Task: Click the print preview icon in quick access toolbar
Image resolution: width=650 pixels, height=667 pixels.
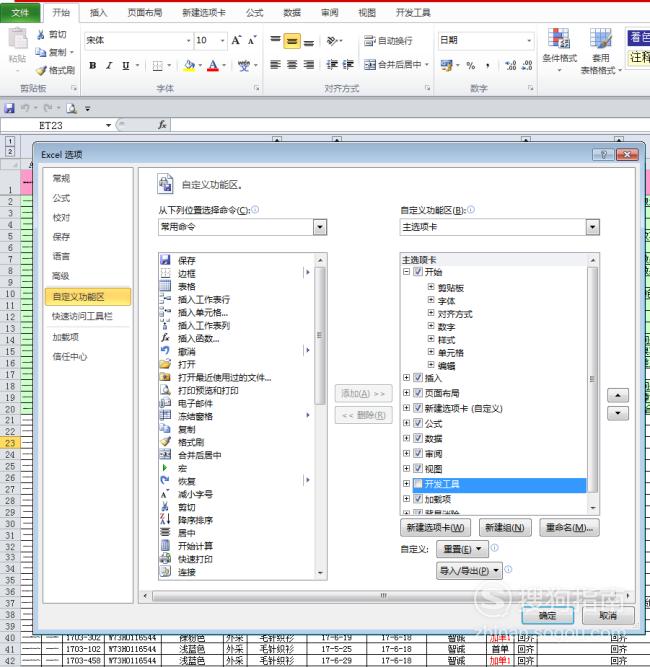Action: pyautogui.click(x=71, y=108)
